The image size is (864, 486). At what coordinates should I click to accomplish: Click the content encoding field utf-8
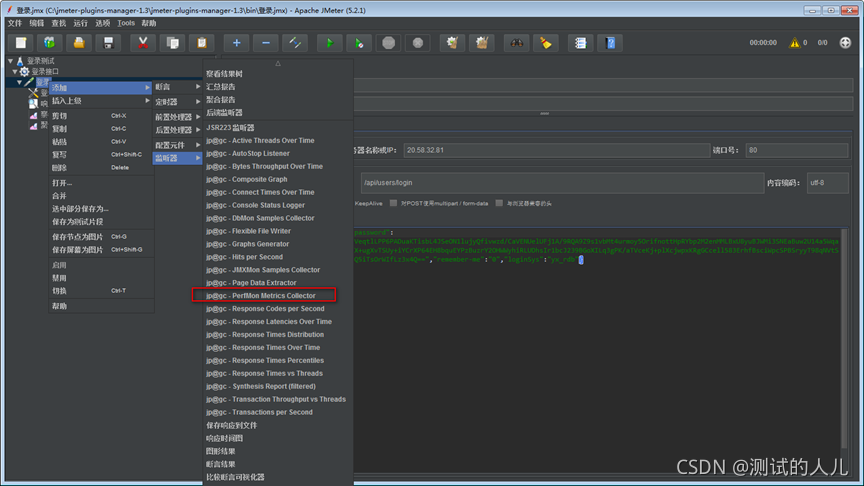(x=827, y=183)
